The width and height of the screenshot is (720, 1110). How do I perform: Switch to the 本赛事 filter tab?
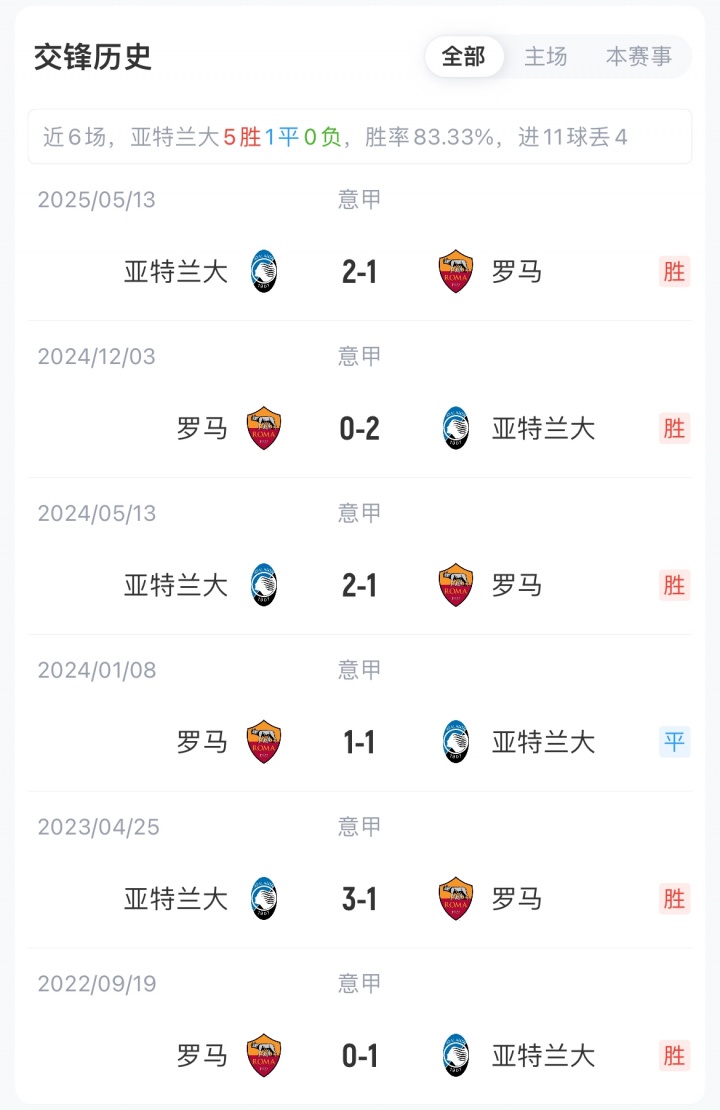click(639, 57)
